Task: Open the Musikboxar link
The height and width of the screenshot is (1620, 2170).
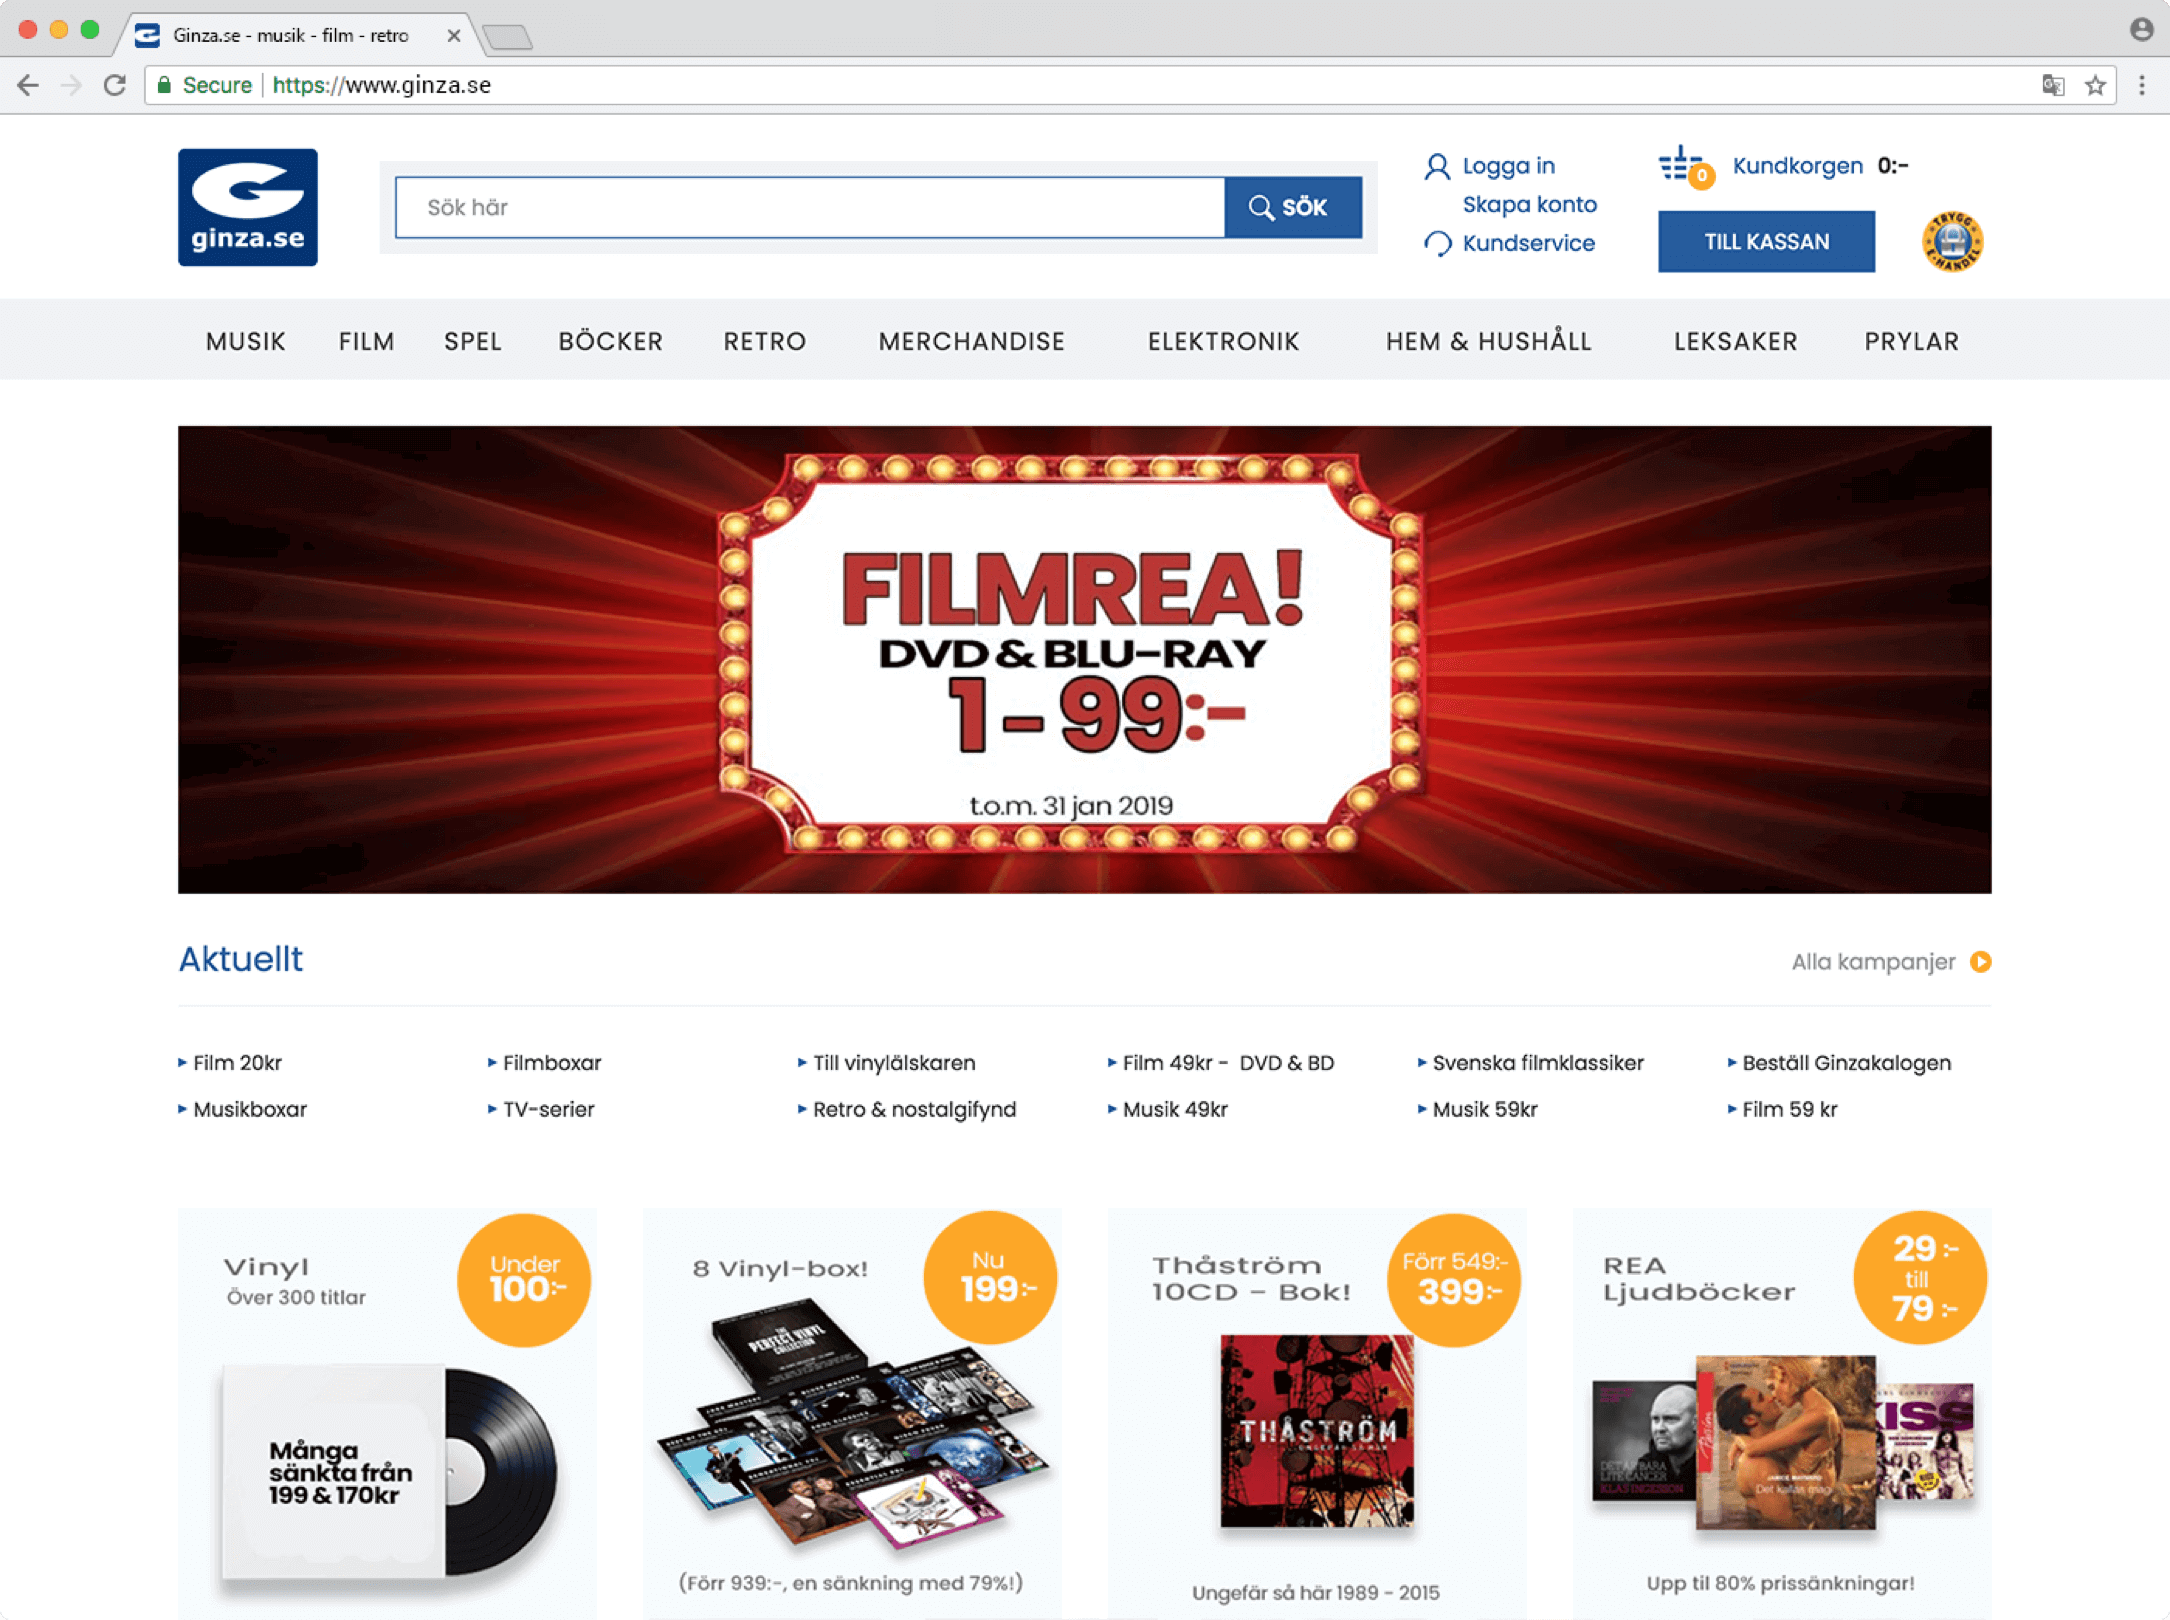Action: 250,1109
